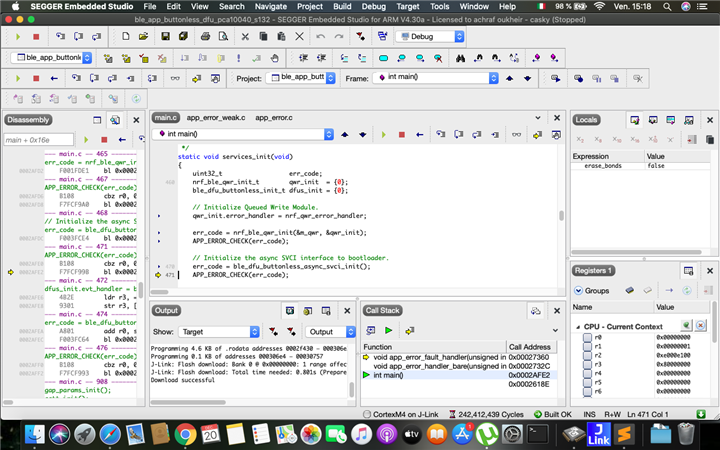Screen dimensions: 720x450
Task: Click the red Stop button in the top toolbar
Action: click(36, 37)
